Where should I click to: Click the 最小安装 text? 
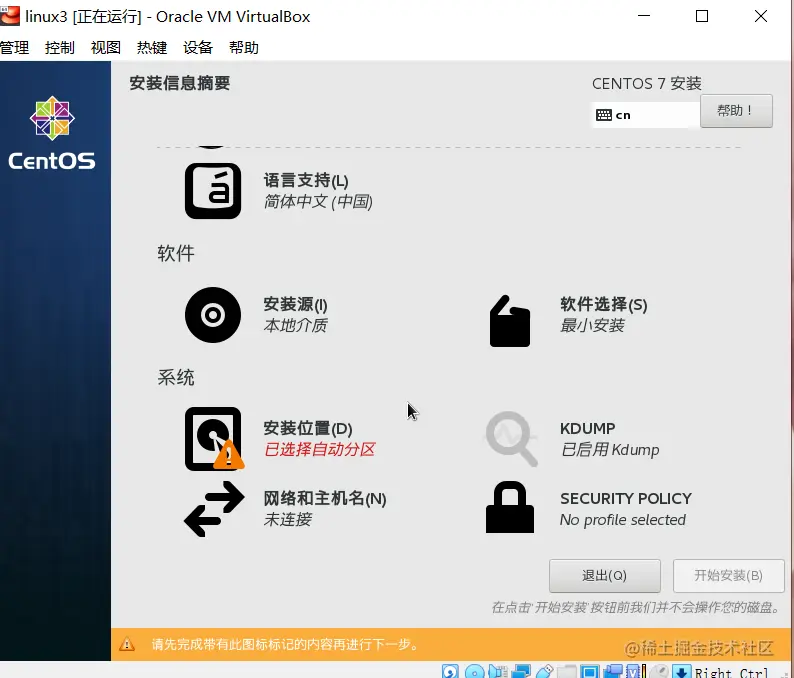tap(592, 325)
